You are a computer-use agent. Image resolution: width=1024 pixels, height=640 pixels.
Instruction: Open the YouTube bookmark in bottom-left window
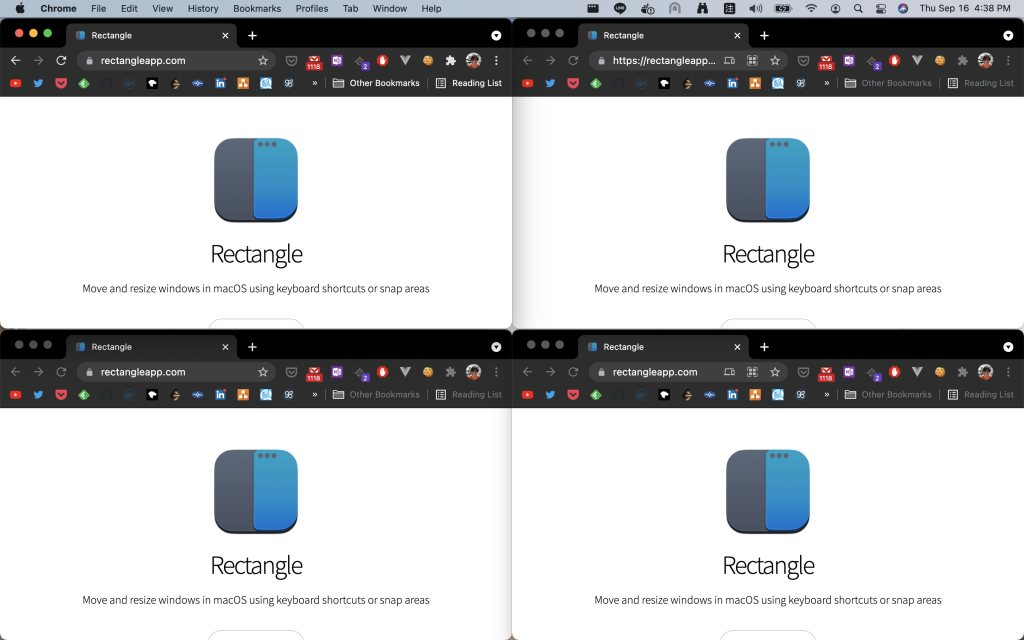pyautogui.click(x=16, y=394)
